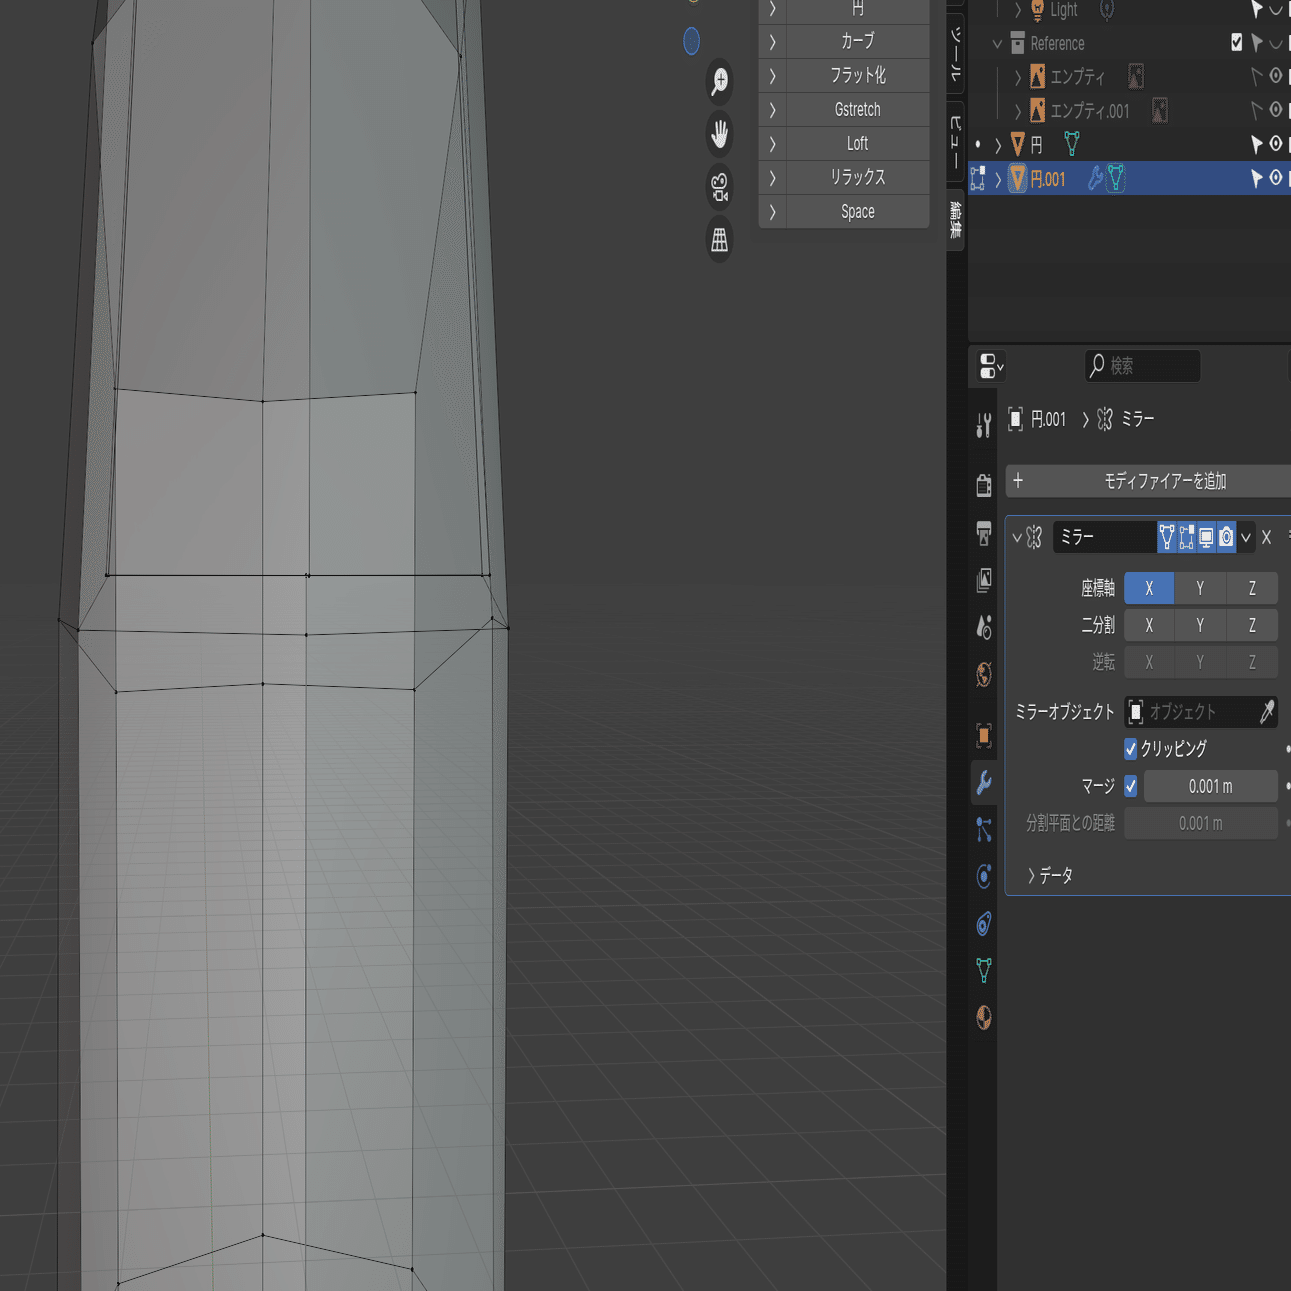Screen dimensions: 1291x1291
Task: Toggle the ミラー modifier's on-cage display
Action: pos(1167,537)
